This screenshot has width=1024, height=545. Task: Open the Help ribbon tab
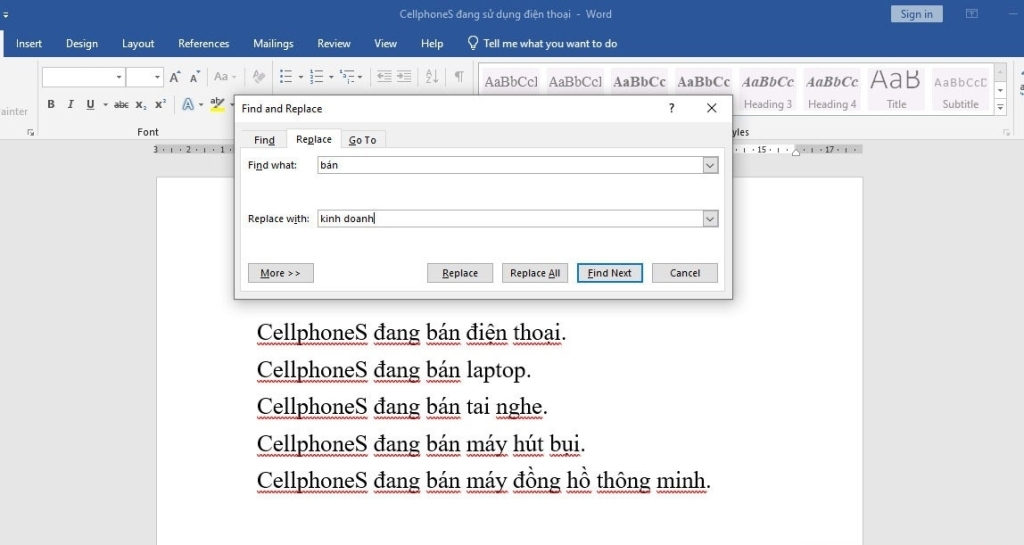click(x=432, y=44)
